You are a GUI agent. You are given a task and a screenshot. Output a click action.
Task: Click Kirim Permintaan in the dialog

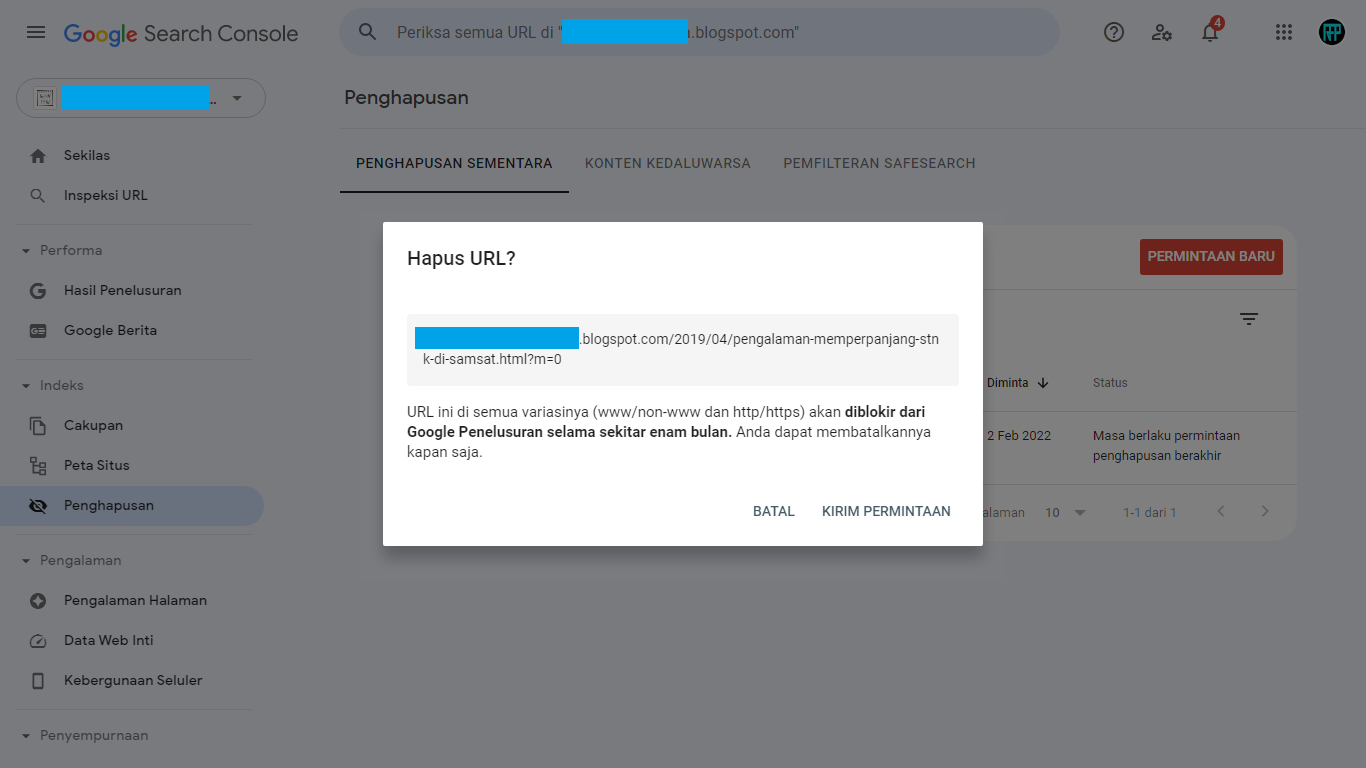pyautogui.click(x=886, y=511)
